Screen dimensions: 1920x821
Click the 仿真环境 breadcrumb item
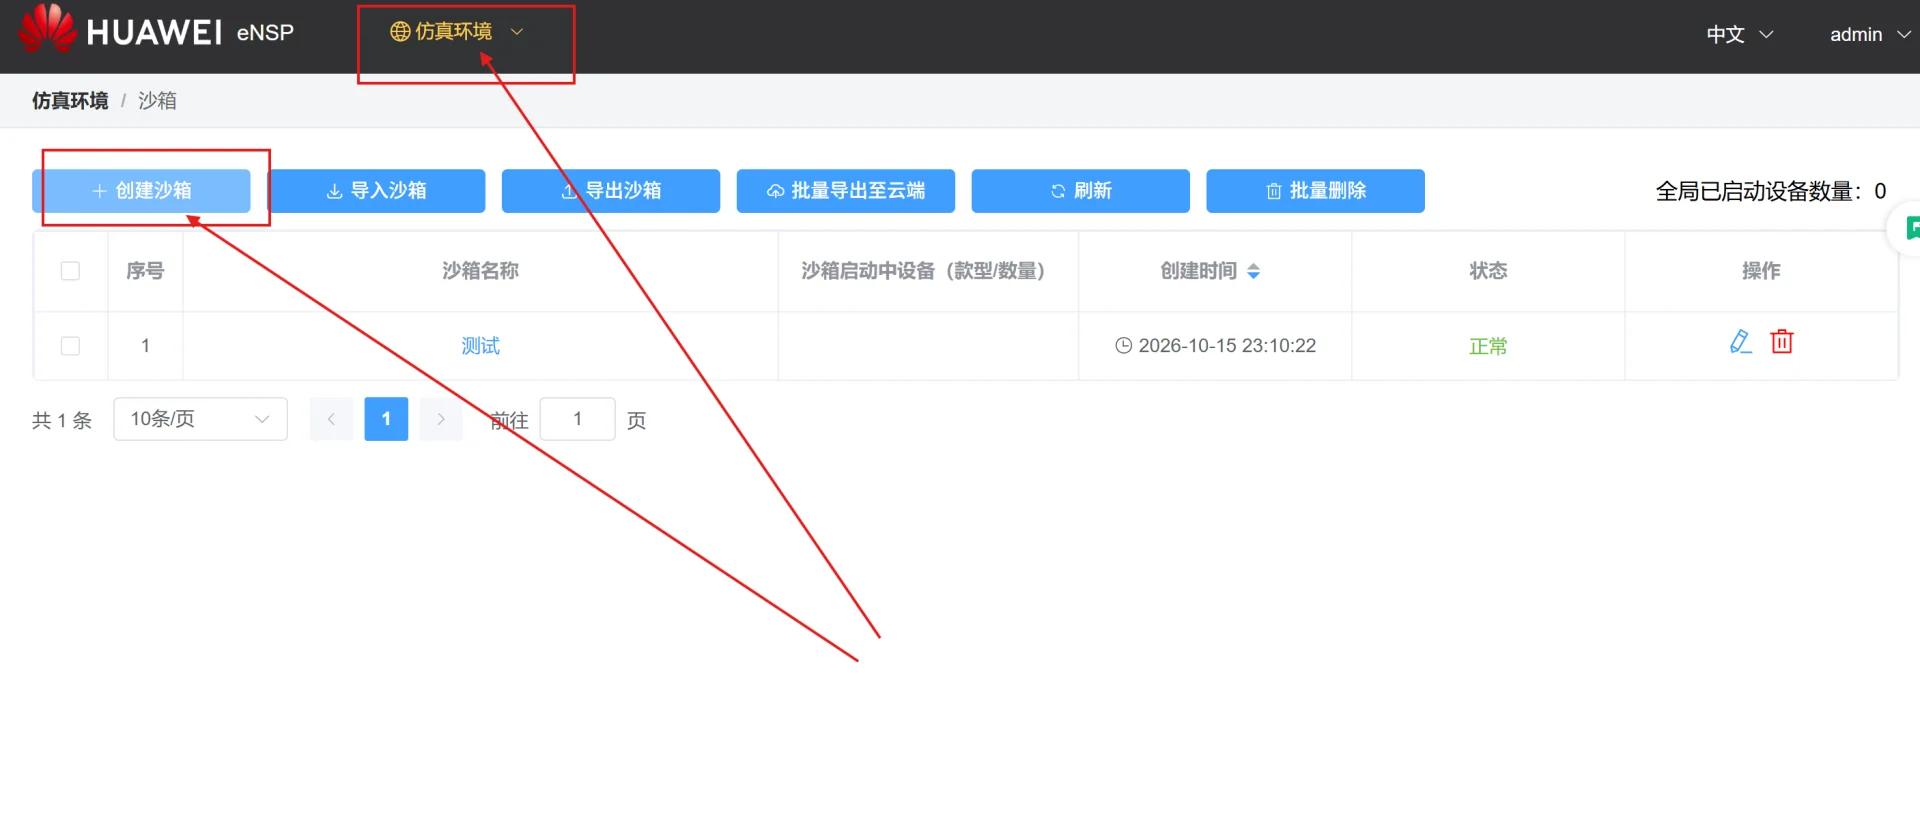[70, 101]
